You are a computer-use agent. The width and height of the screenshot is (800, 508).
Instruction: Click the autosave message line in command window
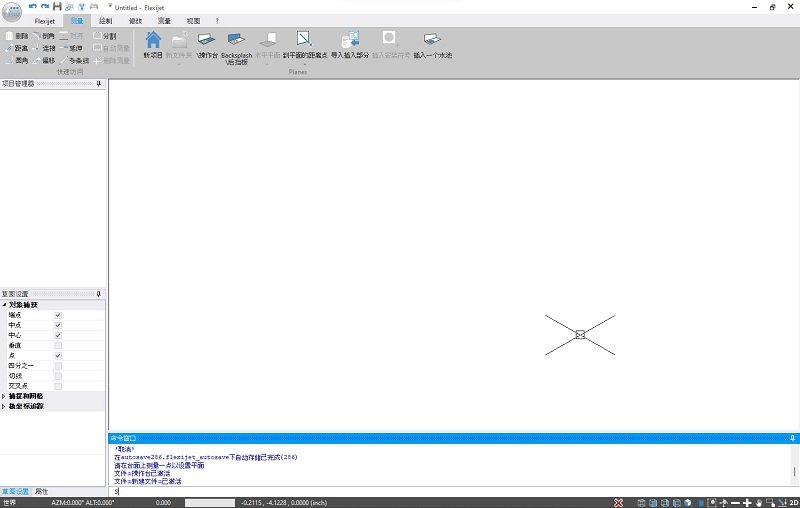206,457
